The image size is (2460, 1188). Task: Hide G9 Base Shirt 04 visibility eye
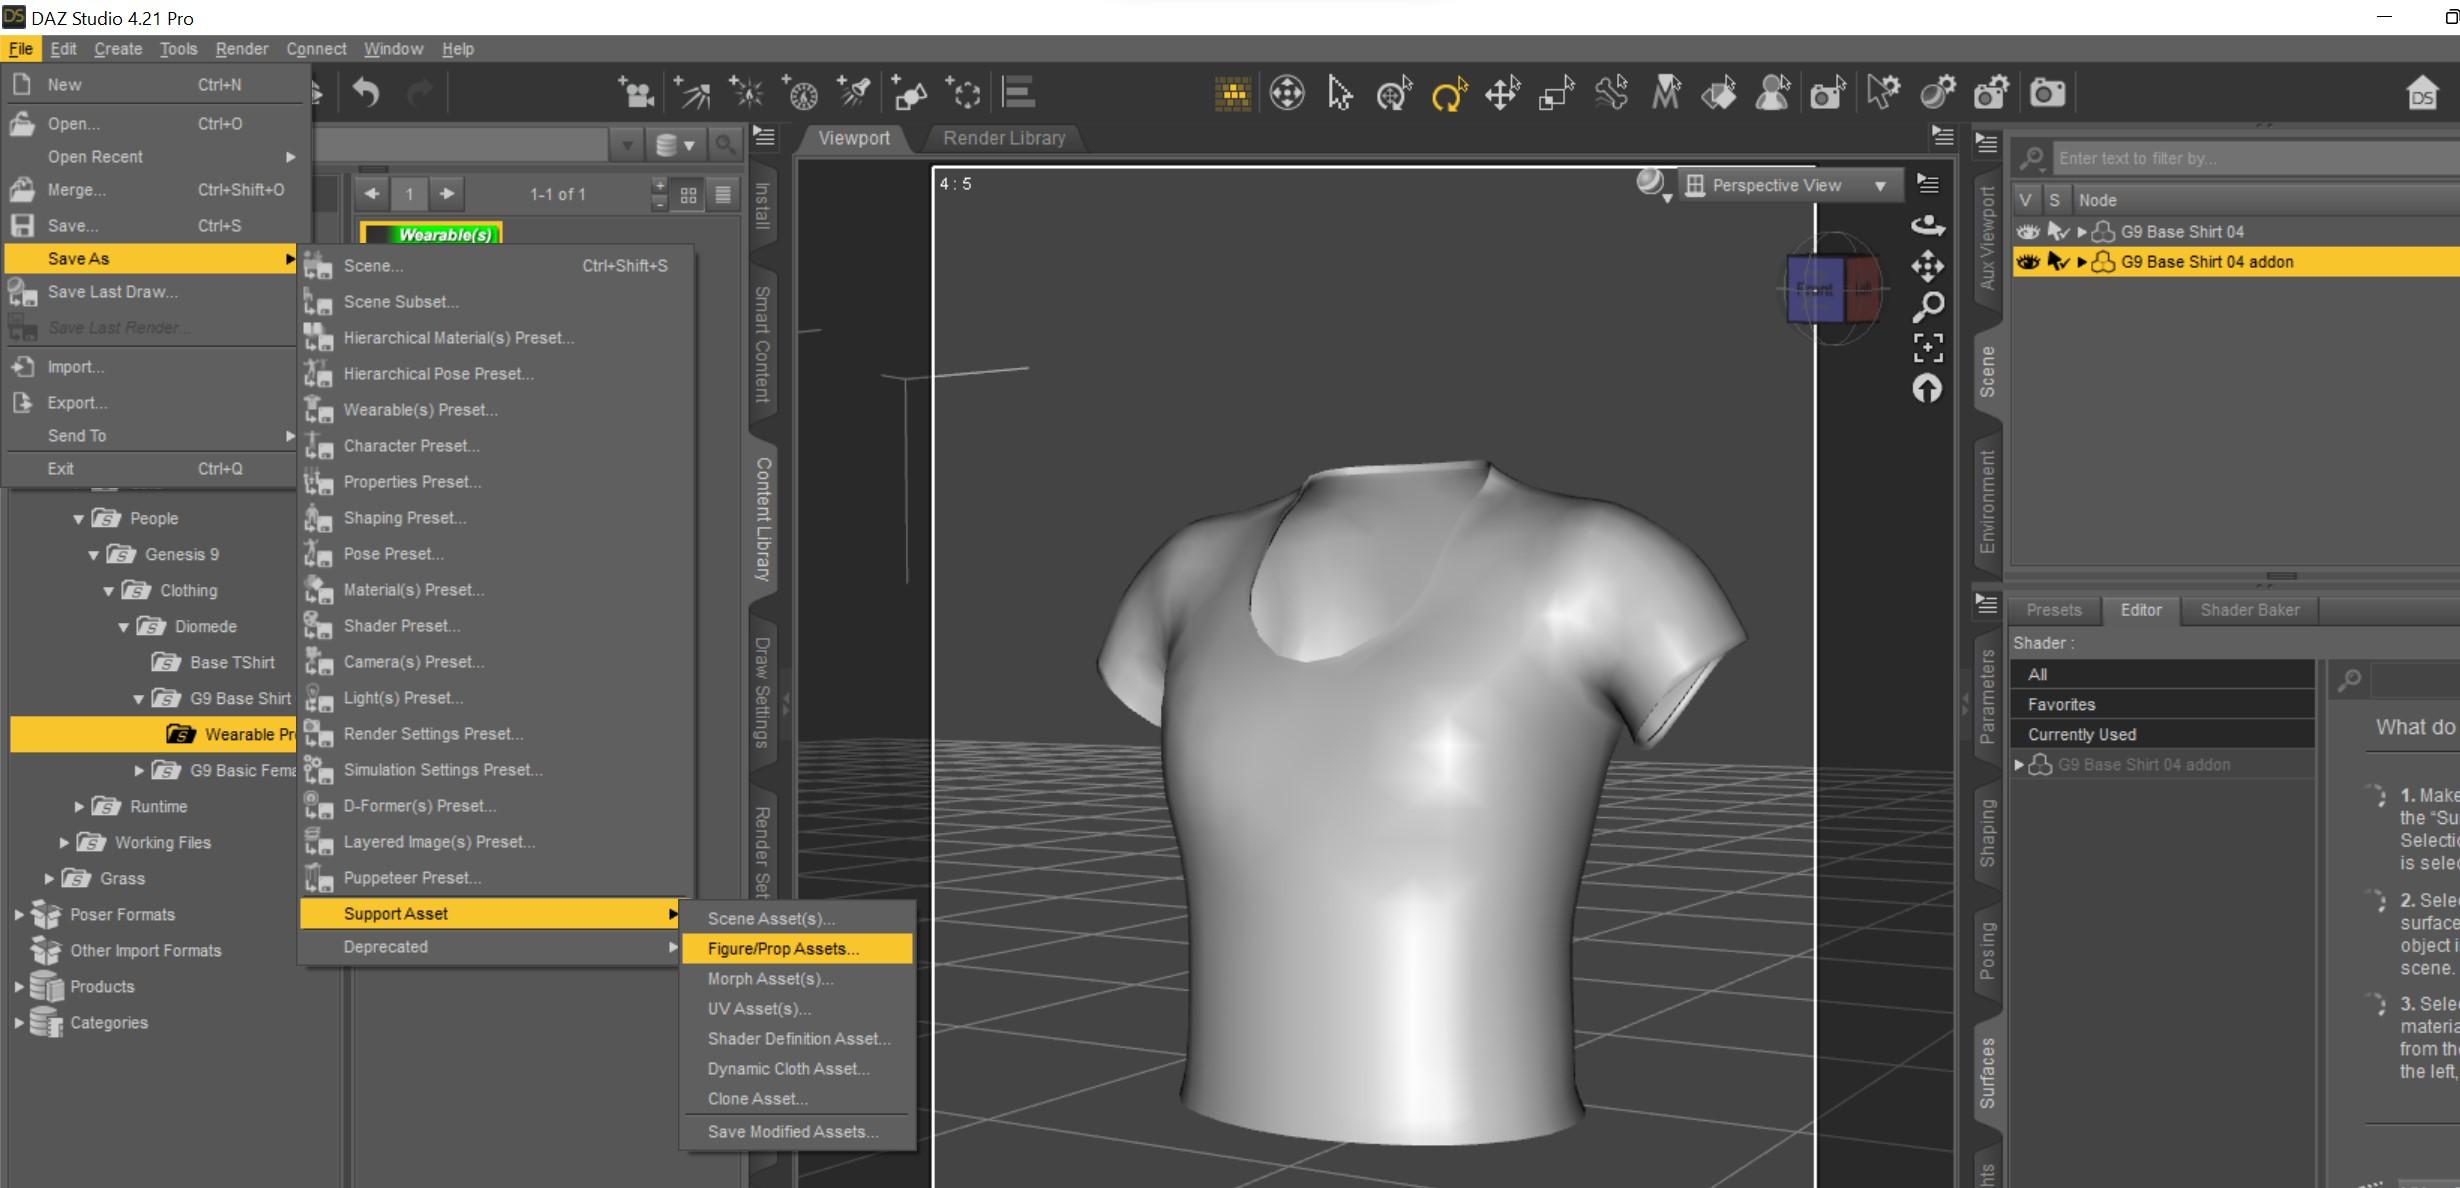click(2027, 232)
